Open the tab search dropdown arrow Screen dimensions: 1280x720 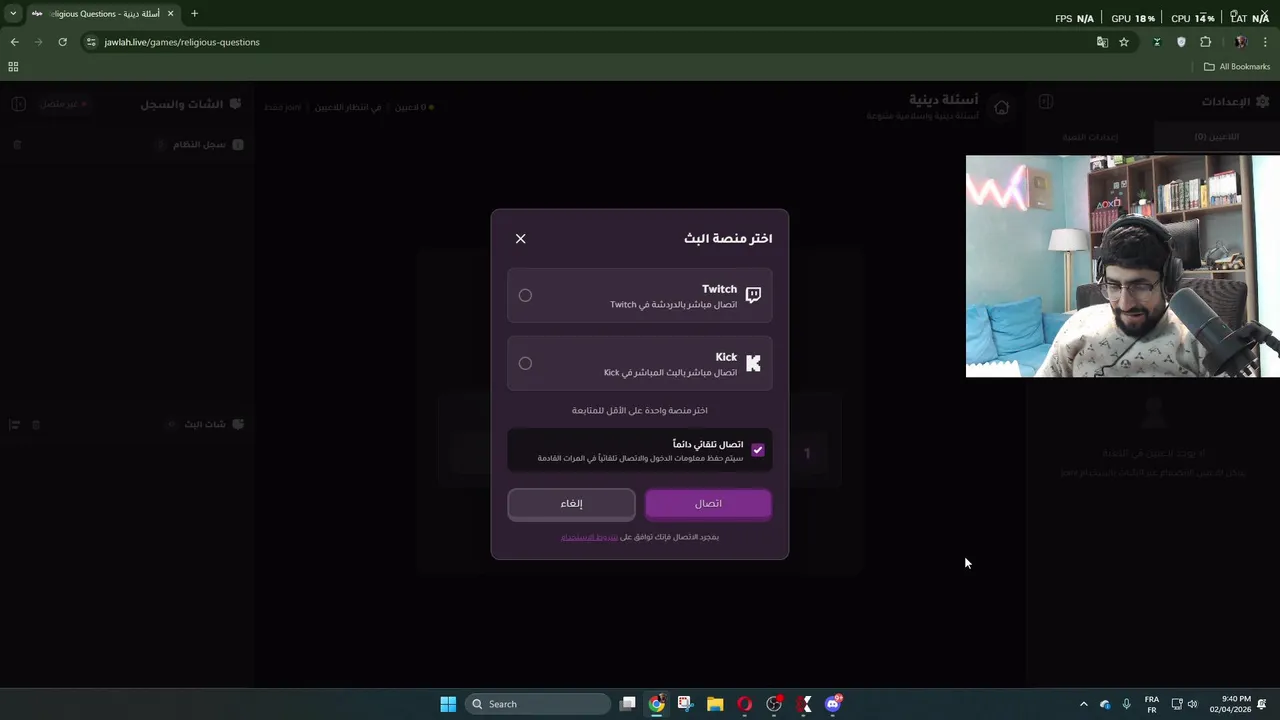13,14
